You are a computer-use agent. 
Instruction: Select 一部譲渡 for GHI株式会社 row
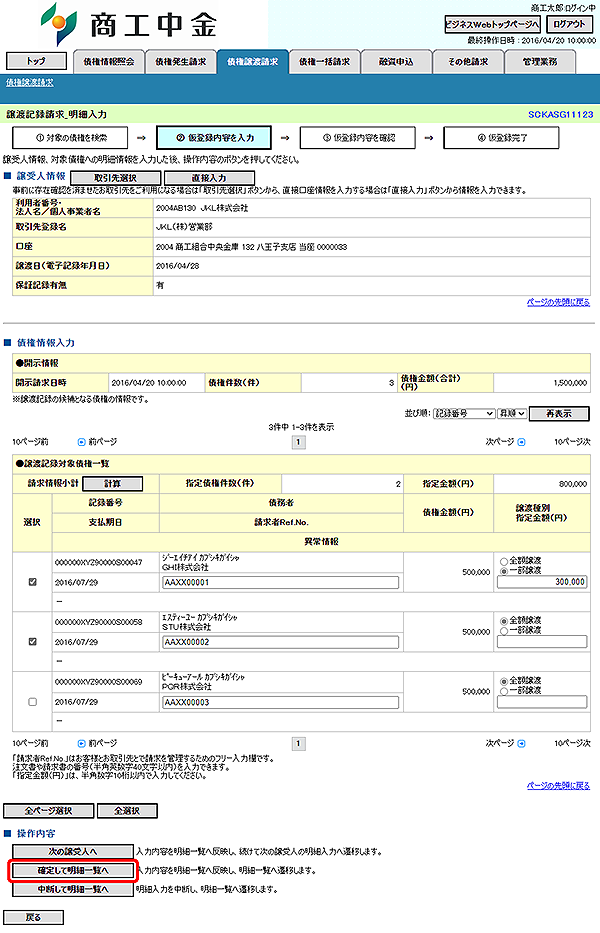click(x=504, y=571)
